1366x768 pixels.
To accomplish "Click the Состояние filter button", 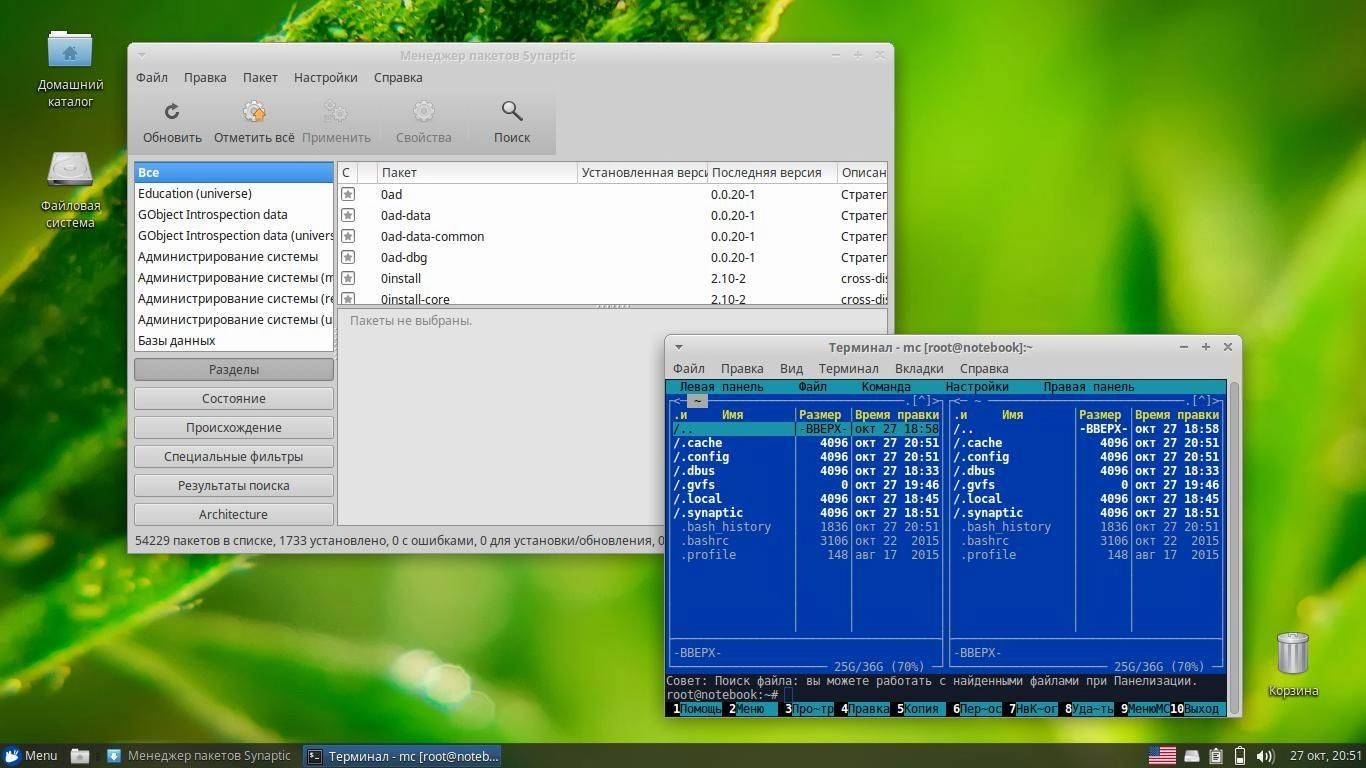I will [234, 398].
